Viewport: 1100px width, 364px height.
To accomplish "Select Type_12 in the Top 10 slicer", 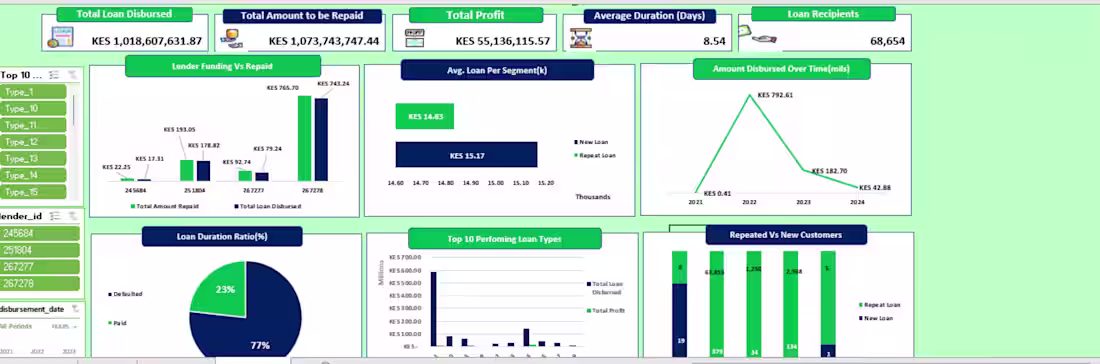I will tap(34, 142).
